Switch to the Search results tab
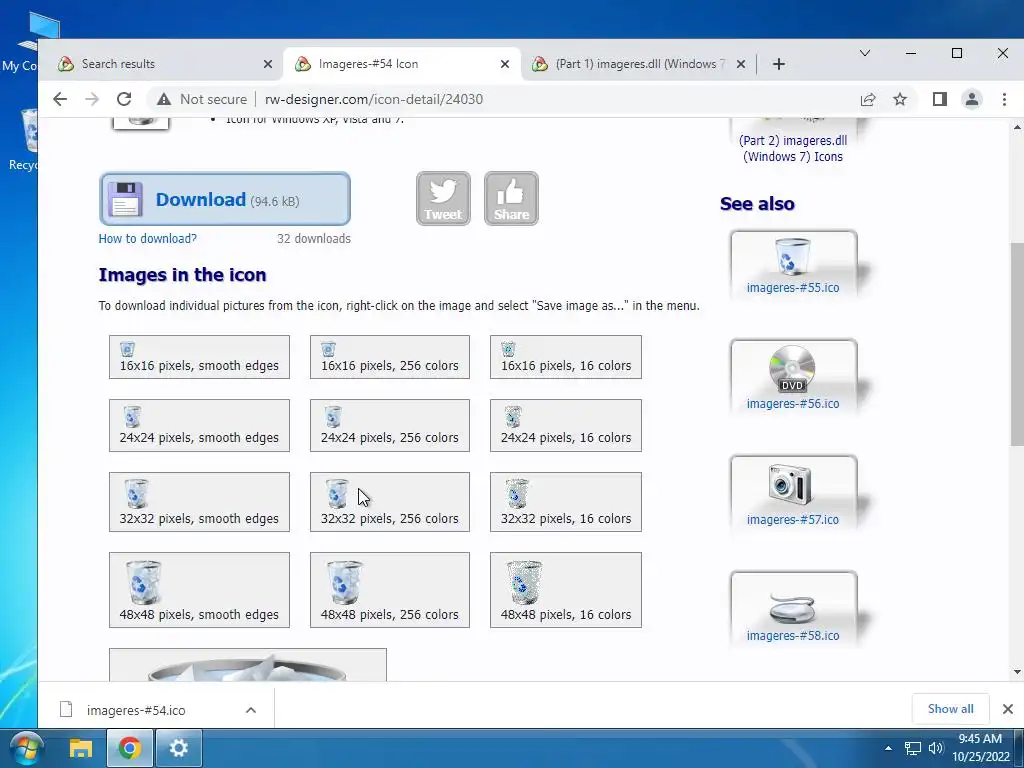Screen dimensions: 1024x768 [163, 64]
